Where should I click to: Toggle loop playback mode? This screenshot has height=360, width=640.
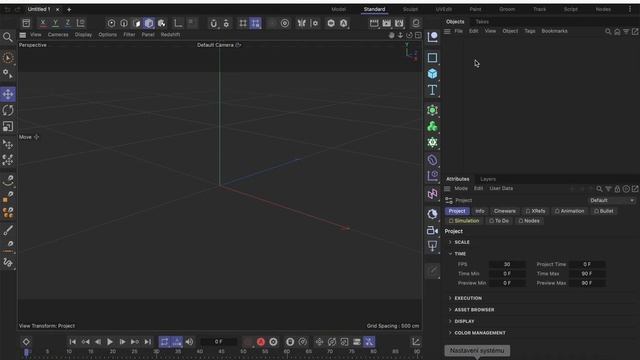[x=164, y=342]
